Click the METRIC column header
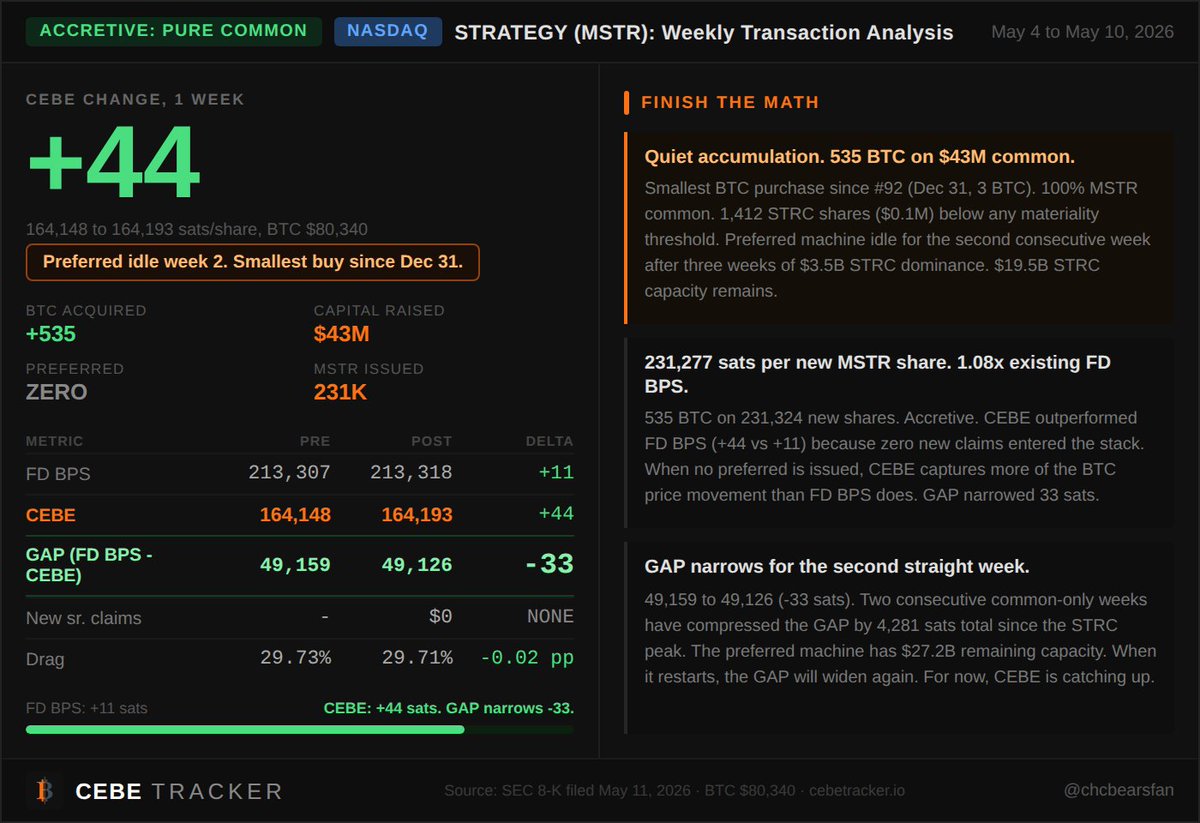Image resolution: width=1200 pixels, height=823 pixels. point(55,441)
